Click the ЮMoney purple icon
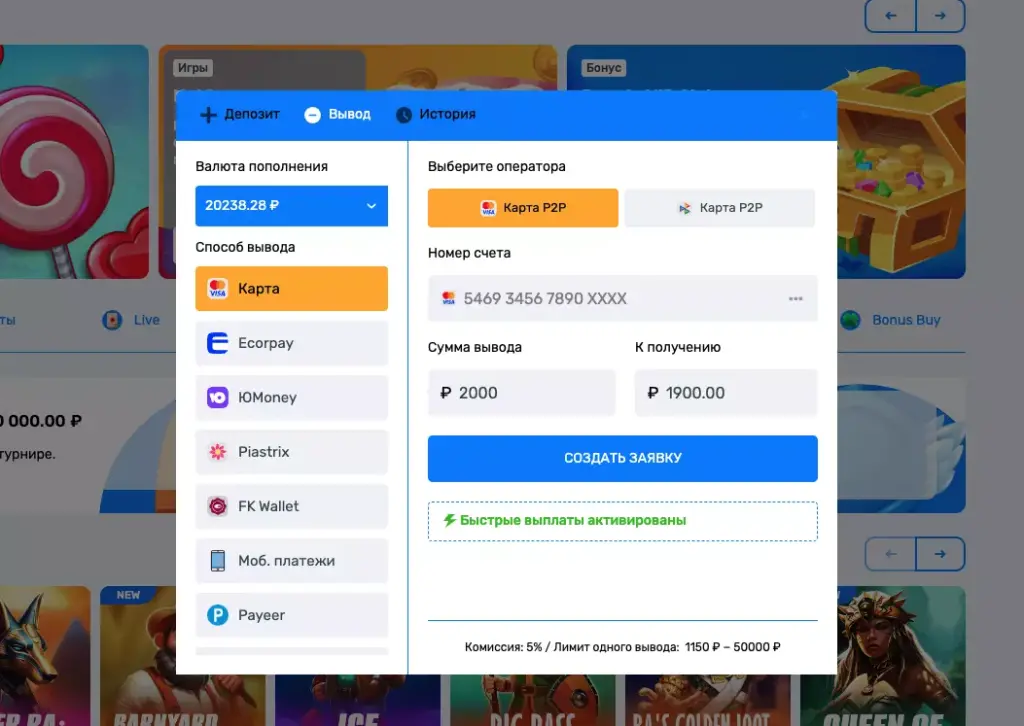Viewport: 1024px width, 726px height. pyautogui.click(x=217, y=398)
